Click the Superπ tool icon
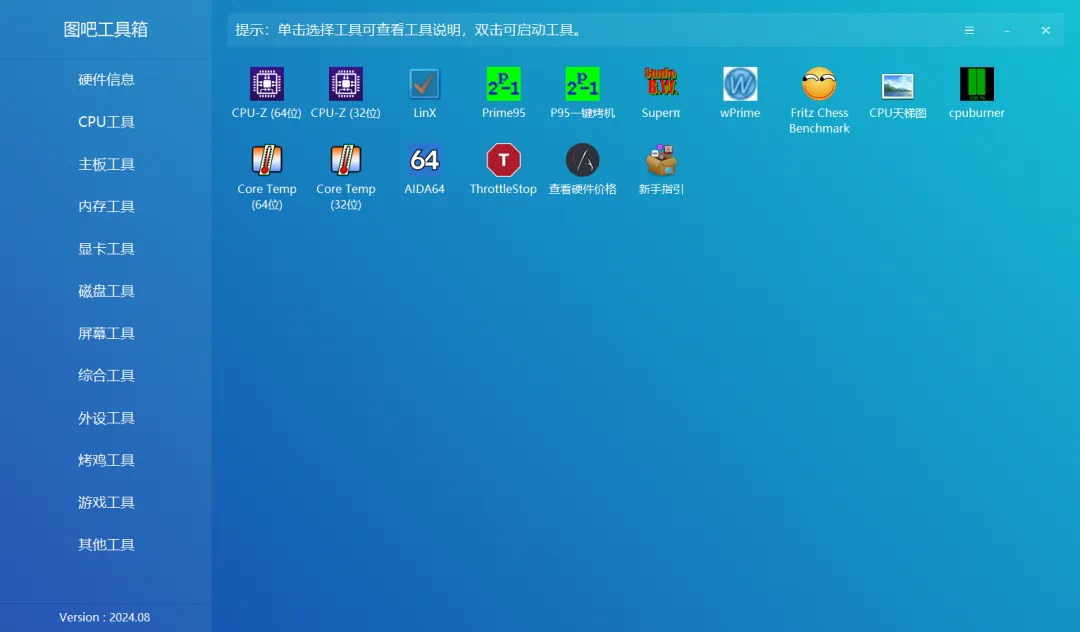 pyautogui.click(x=661, y=83)
